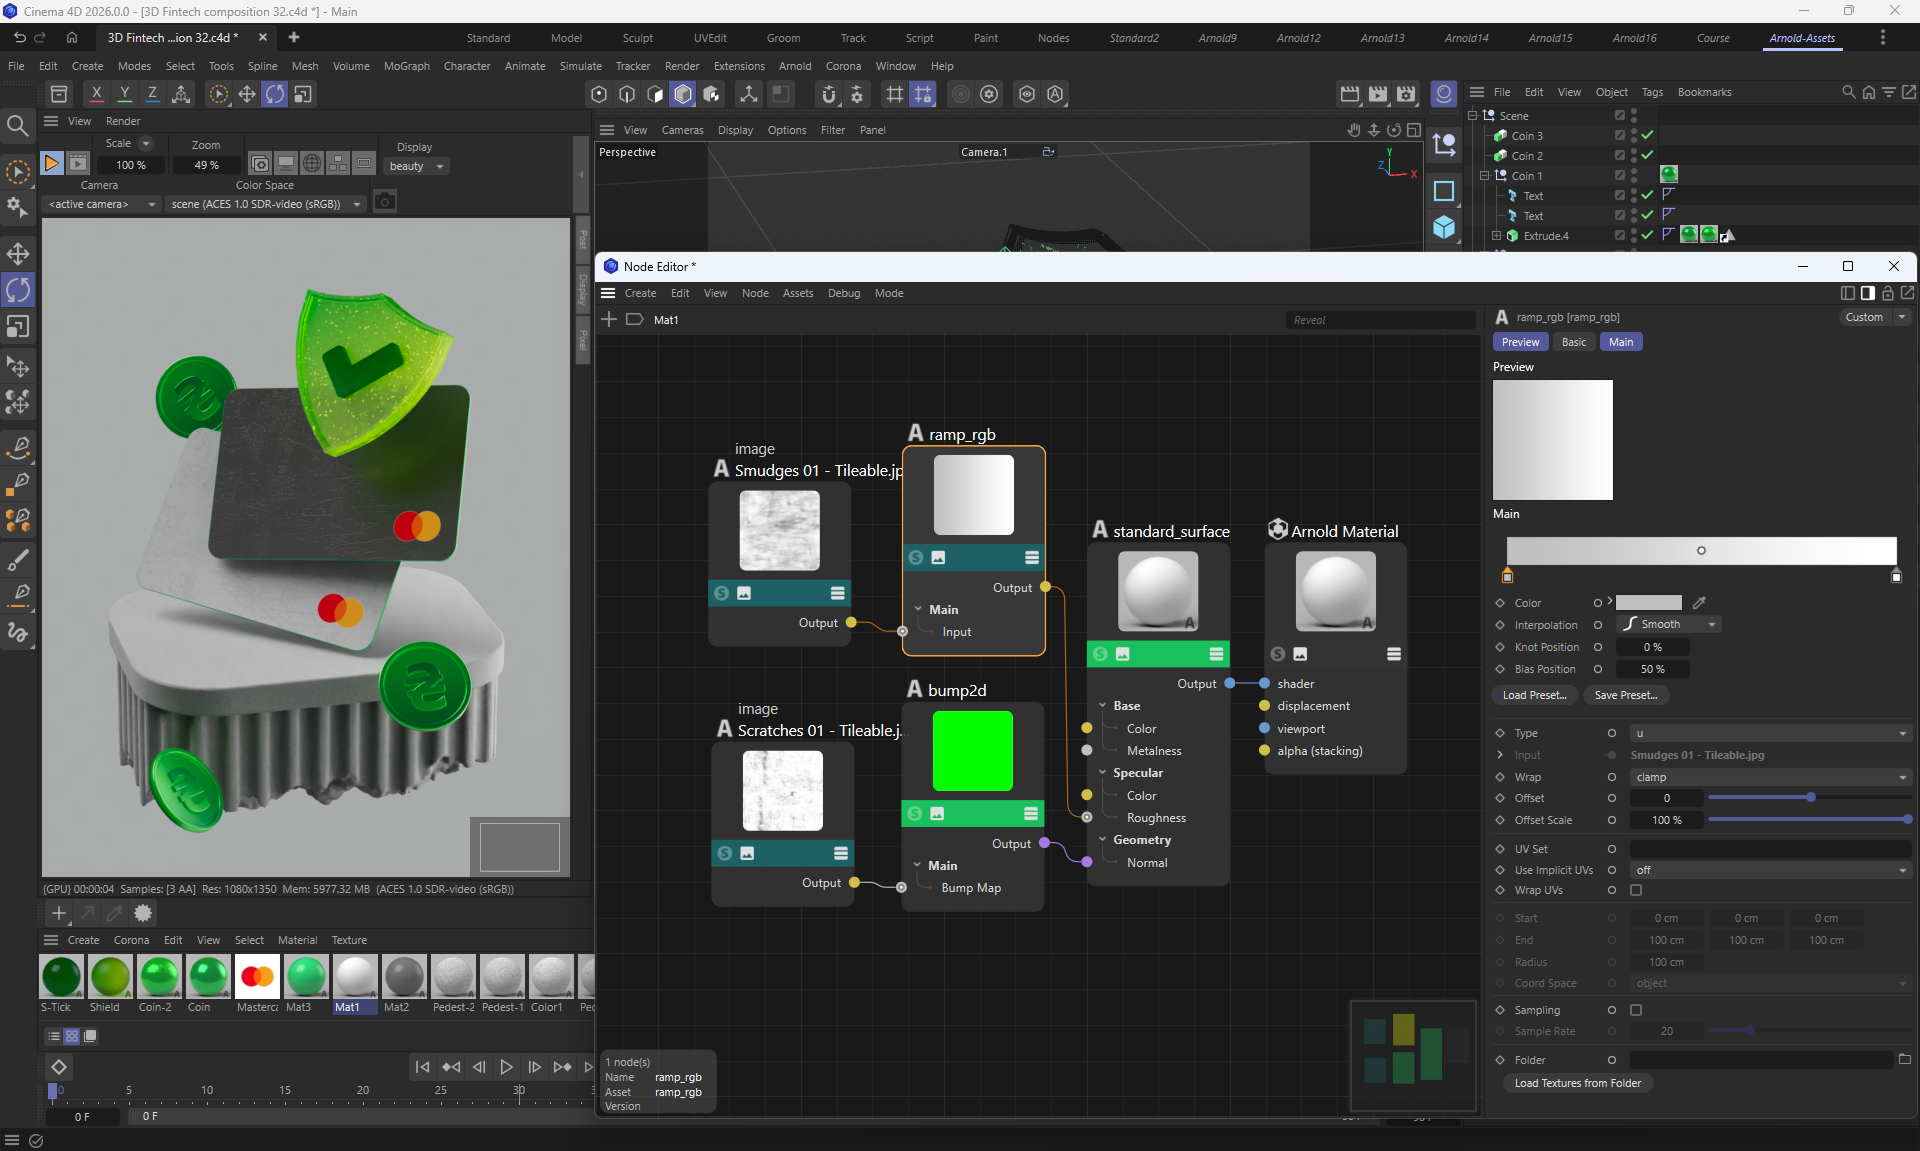Viewport: 1920px width, 1151px height.
Task: Open the Wrap clamp dropdown
Action: point(1770,777)
